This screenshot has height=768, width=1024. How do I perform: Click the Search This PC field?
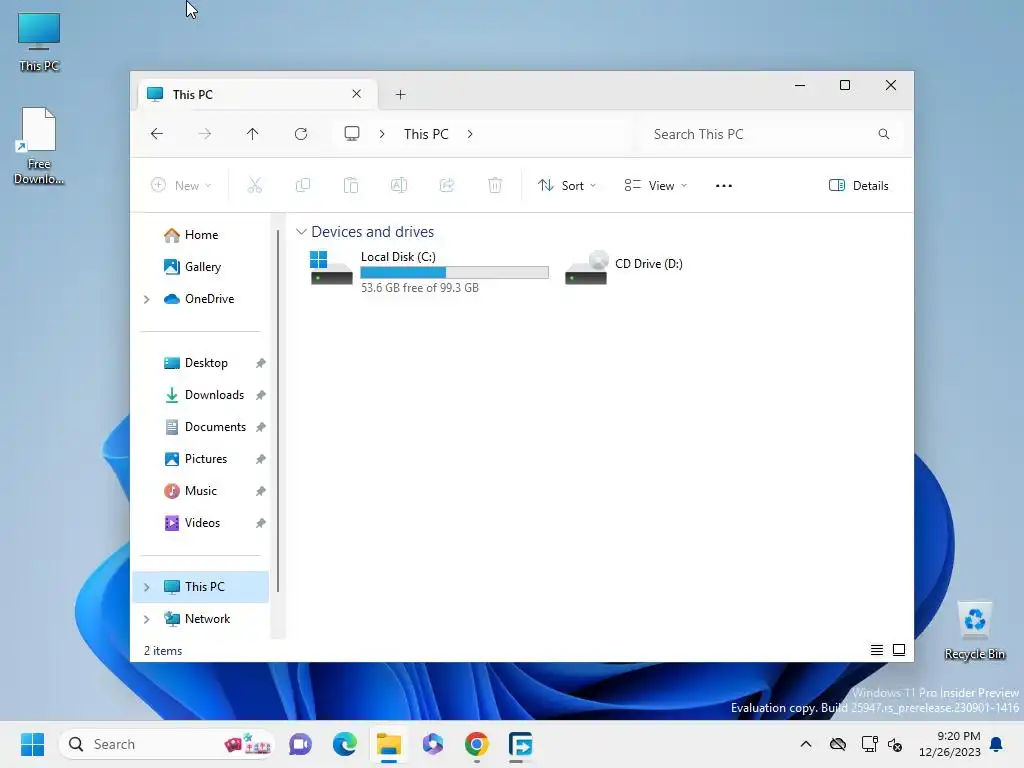[771, 134]
